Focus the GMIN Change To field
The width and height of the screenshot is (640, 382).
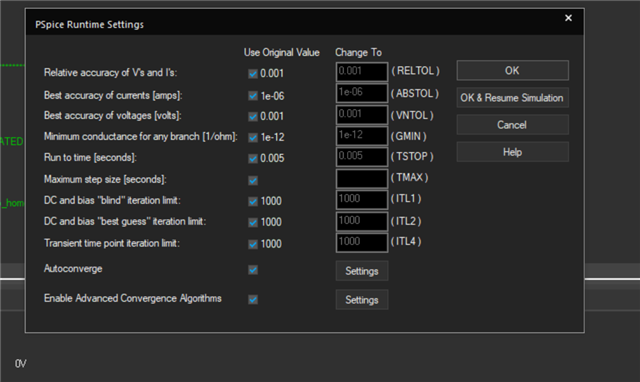coord(362,136)
